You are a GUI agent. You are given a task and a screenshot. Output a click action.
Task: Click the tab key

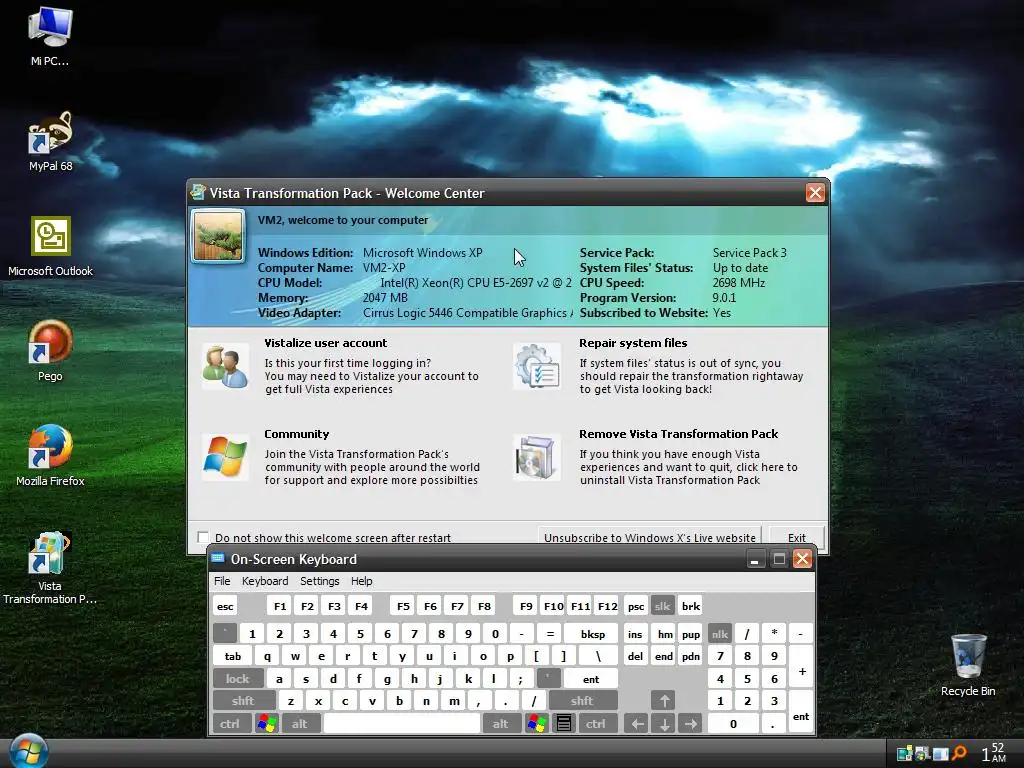click(233, 656)
